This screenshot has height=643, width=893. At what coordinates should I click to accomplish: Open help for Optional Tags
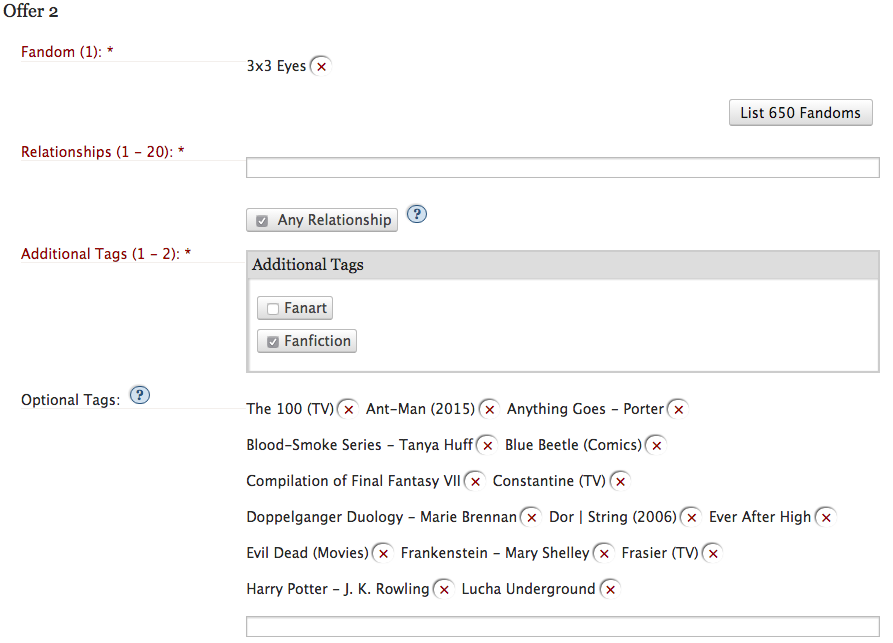140,395
